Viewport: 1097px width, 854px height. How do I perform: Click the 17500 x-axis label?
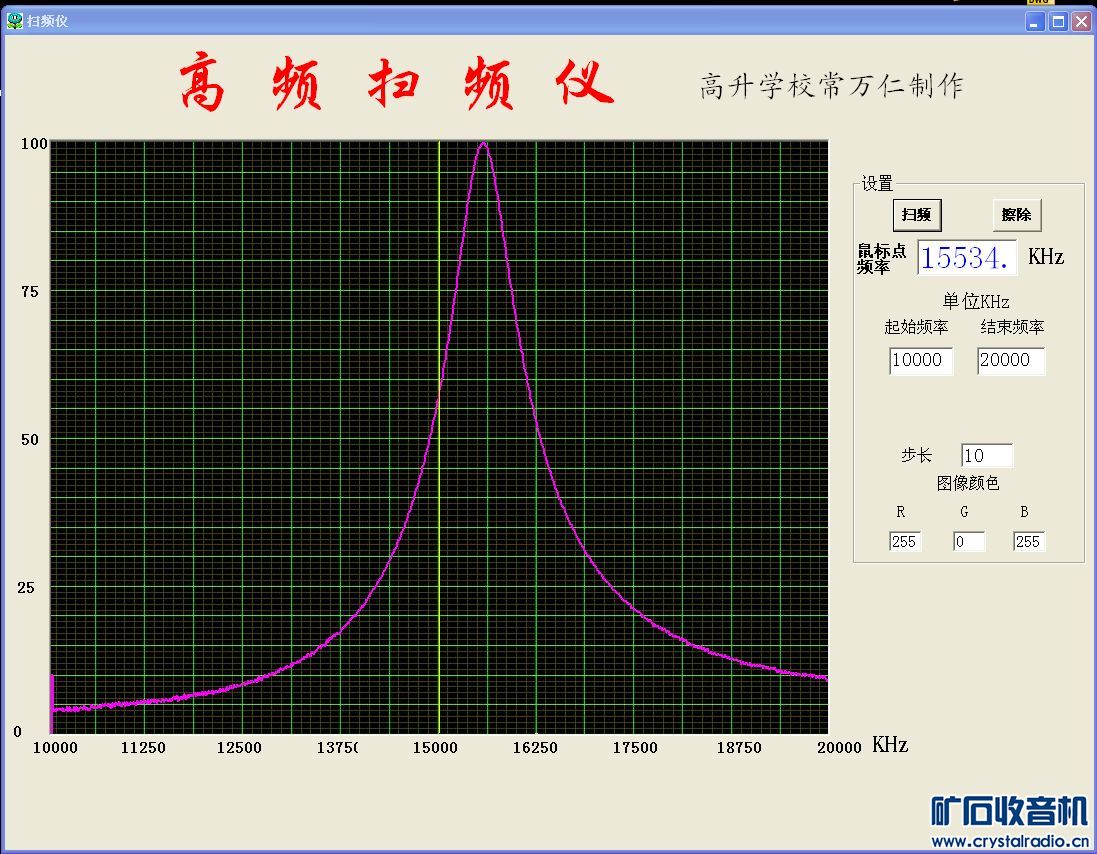tap(635, 748)
